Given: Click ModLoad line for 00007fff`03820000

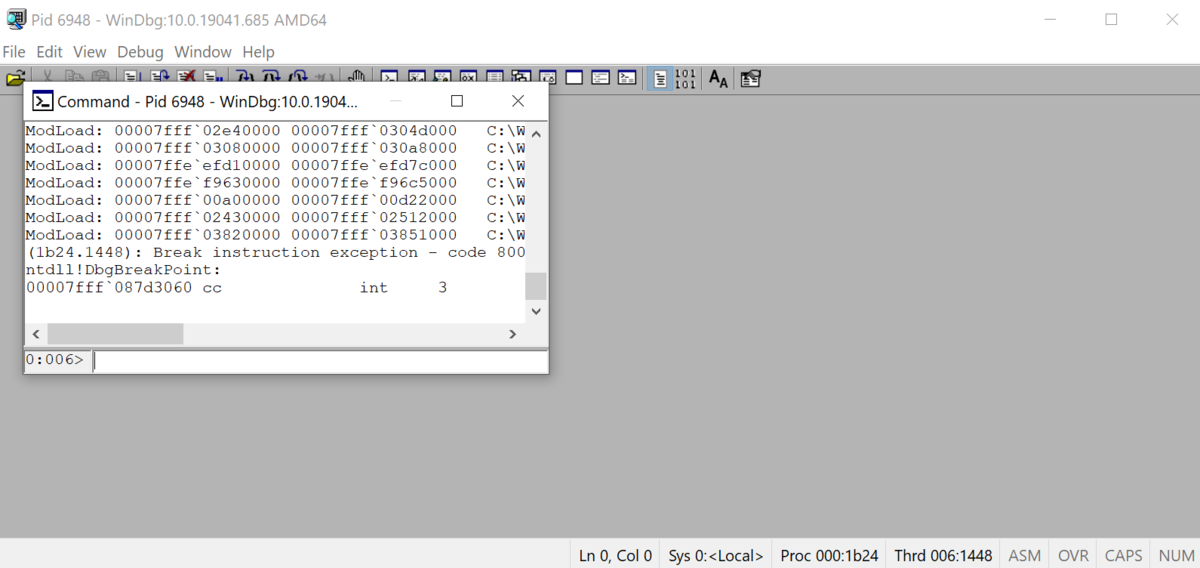Looking at the screenshot, I should 275,235.
